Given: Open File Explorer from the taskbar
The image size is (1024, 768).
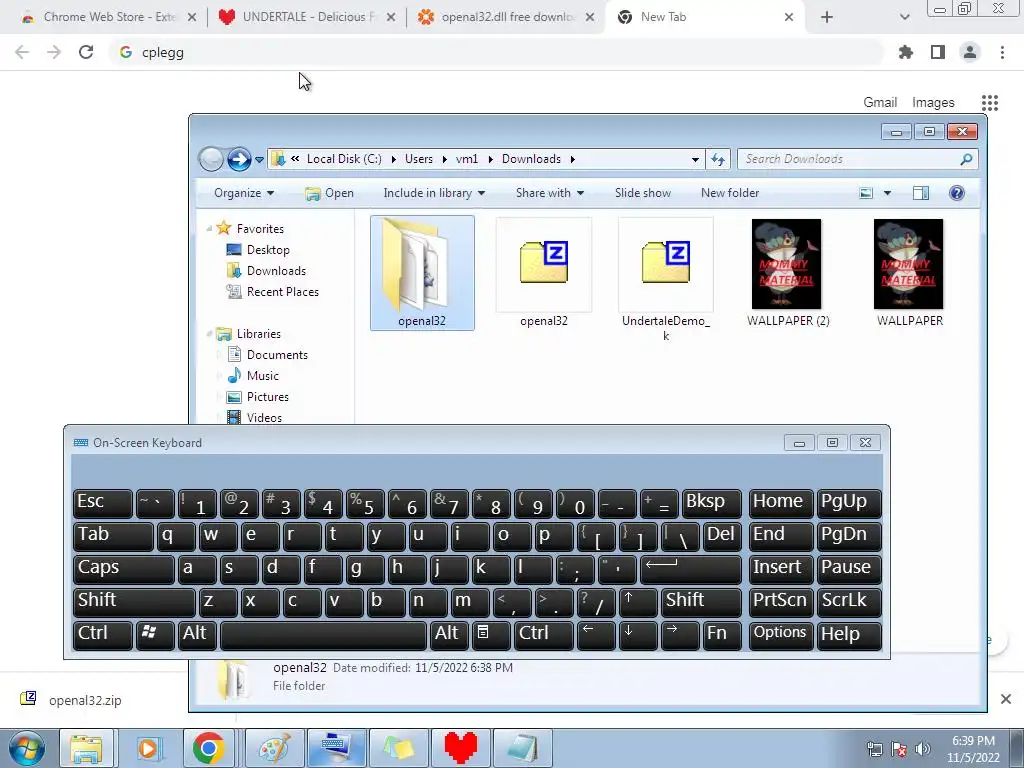Looking at the screenshot, I should pos(86,748).
